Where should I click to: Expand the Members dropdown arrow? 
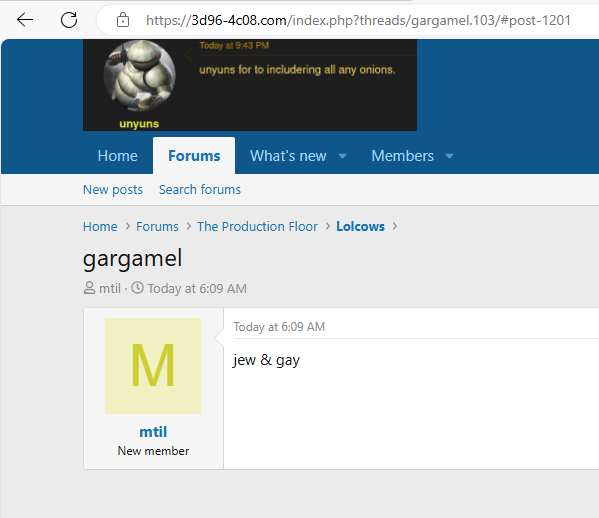(x=450, y=156)
